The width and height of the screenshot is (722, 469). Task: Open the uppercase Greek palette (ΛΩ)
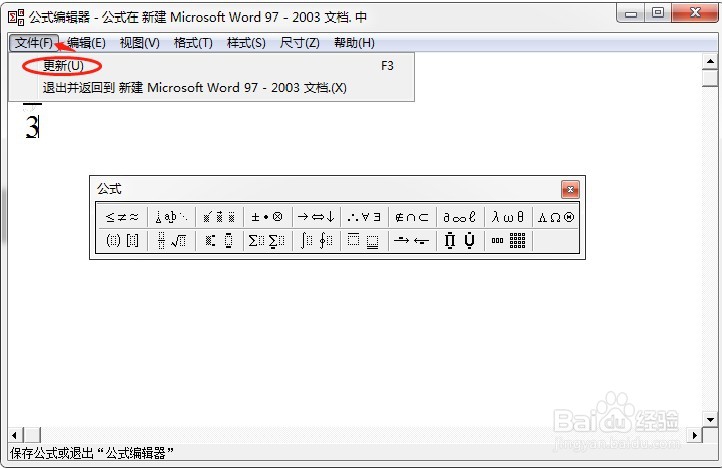[x=556, y=217]
